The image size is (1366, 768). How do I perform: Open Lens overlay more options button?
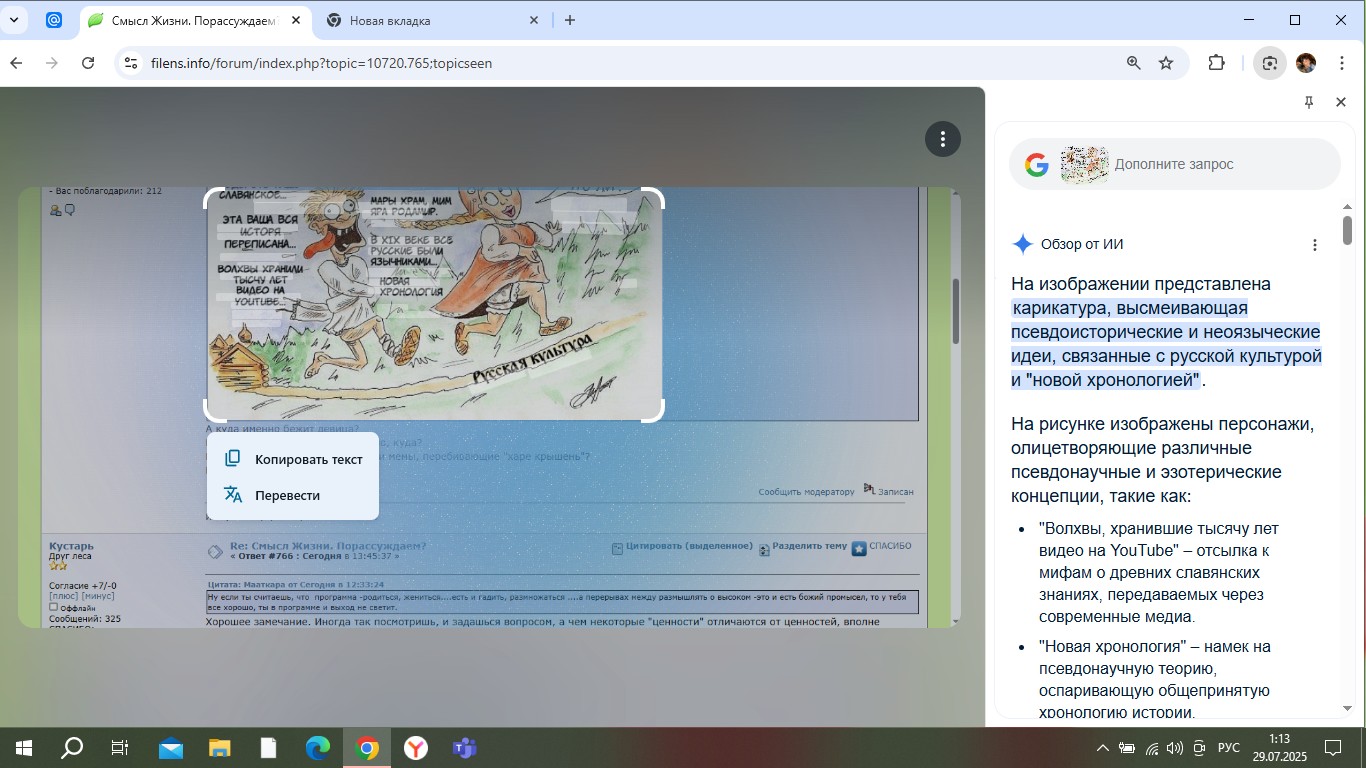pos(943,139)
